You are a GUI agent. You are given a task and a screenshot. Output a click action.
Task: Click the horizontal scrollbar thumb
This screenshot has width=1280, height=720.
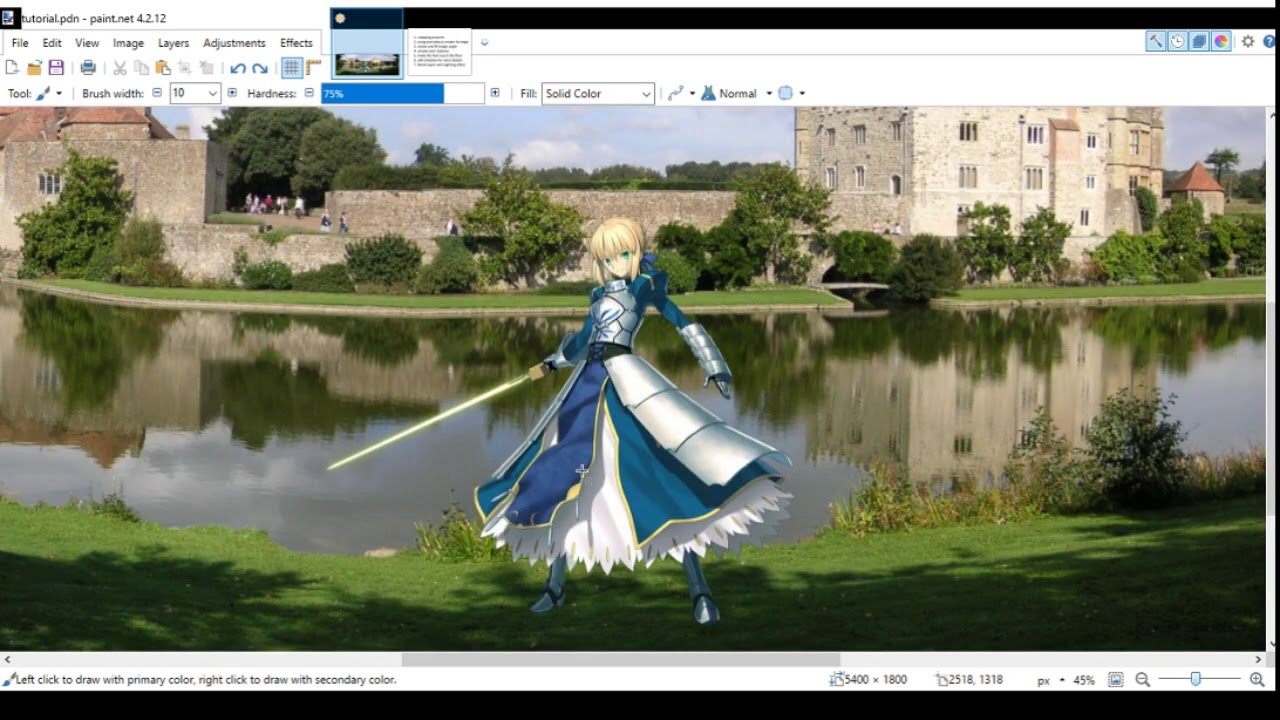coord(621,659)
